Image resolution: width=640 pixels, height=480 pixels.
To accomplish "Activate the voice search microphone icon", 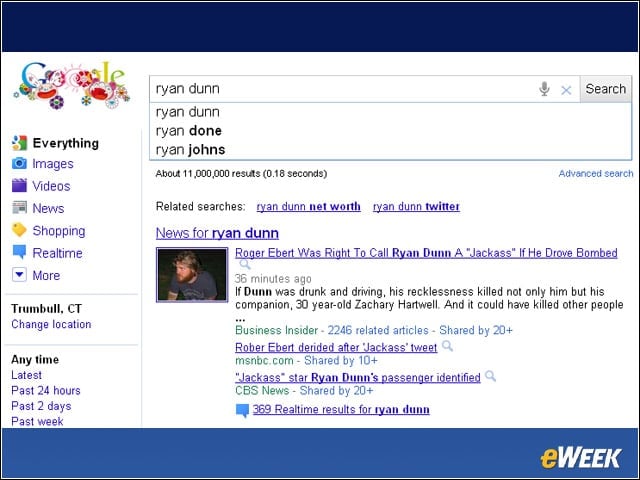I will coord(544,89).
